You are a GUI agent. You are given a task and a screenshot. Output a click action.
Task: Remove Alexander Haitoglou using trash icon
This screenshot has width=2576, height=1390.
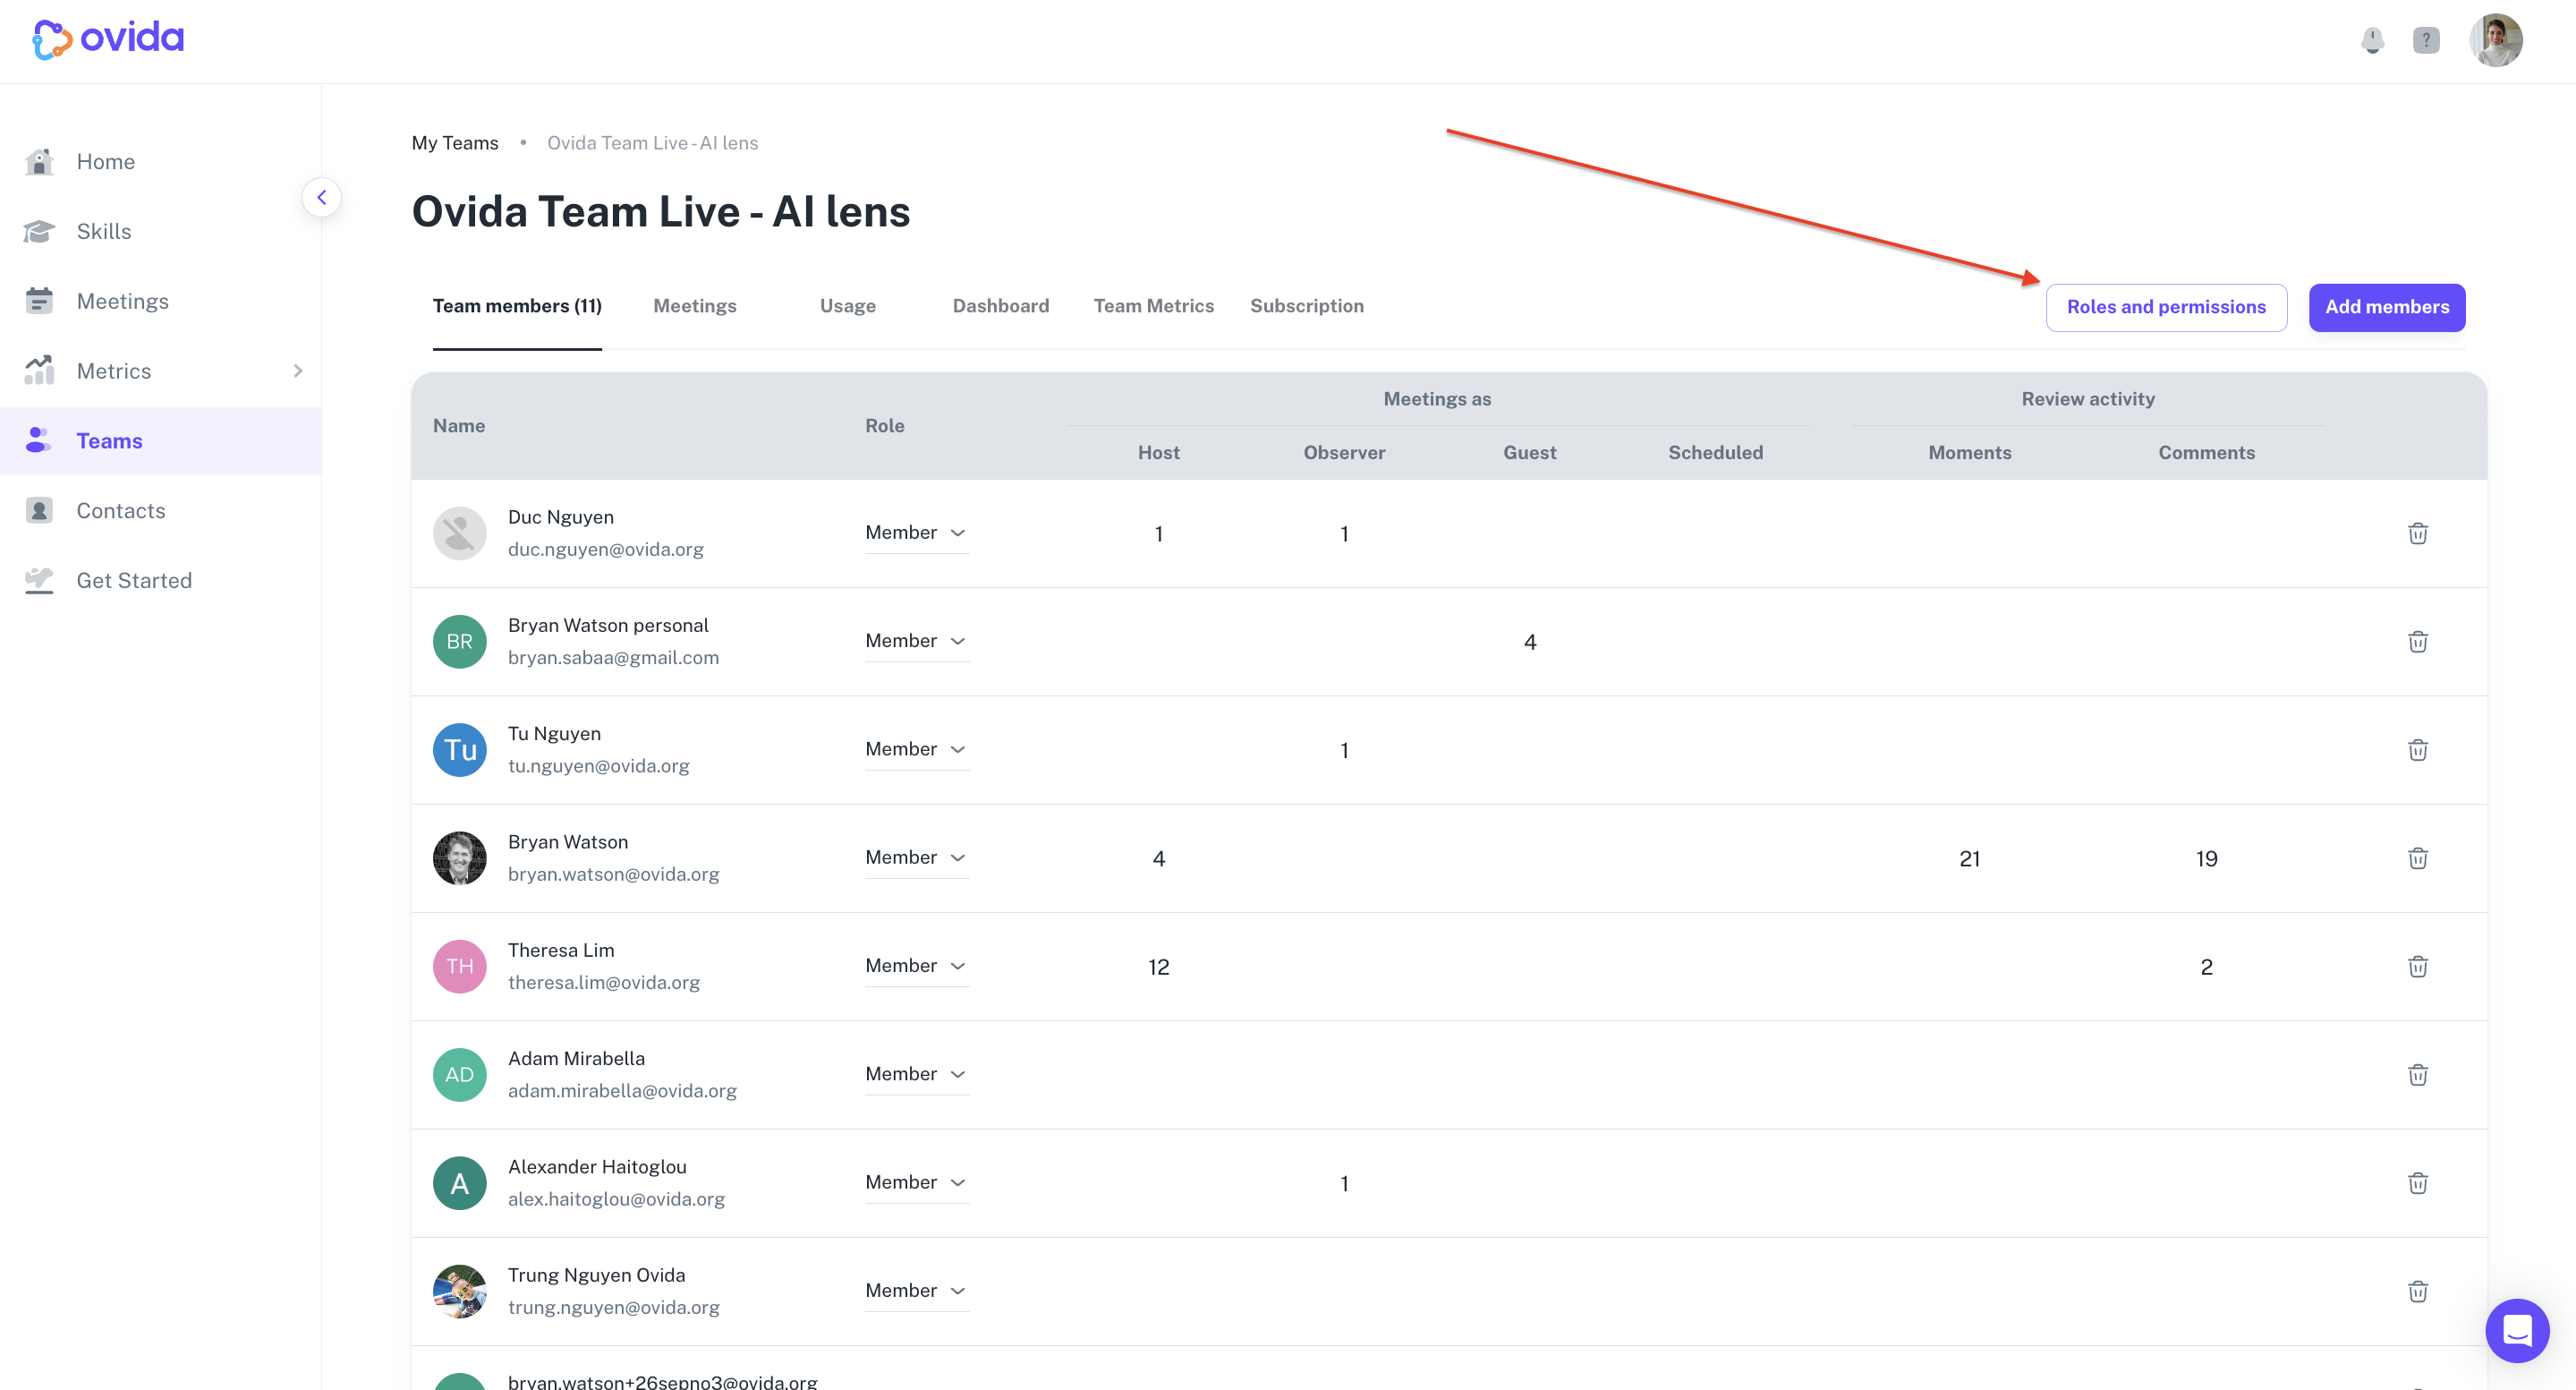coord(2418,1183)
